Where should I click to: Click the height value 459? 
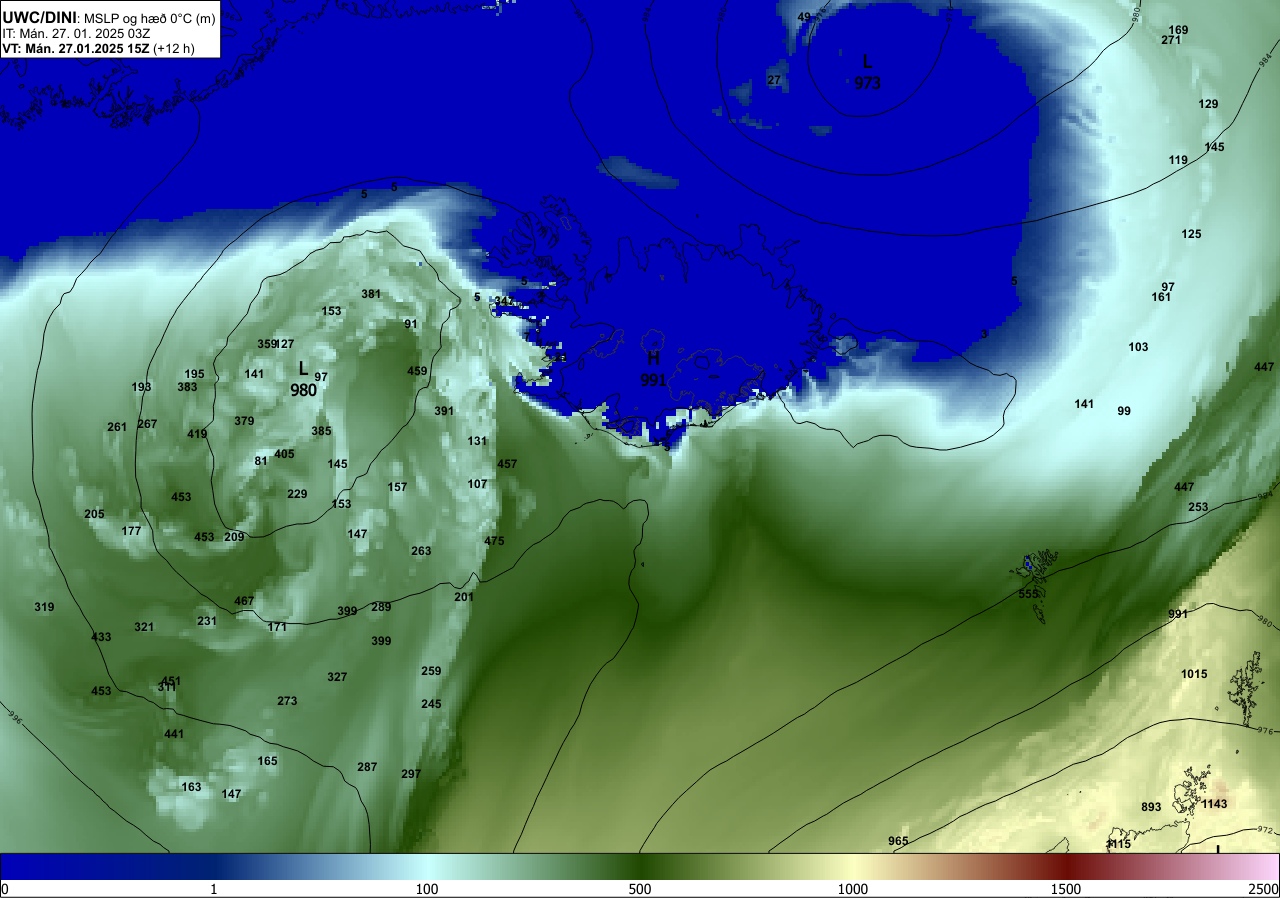417,371
